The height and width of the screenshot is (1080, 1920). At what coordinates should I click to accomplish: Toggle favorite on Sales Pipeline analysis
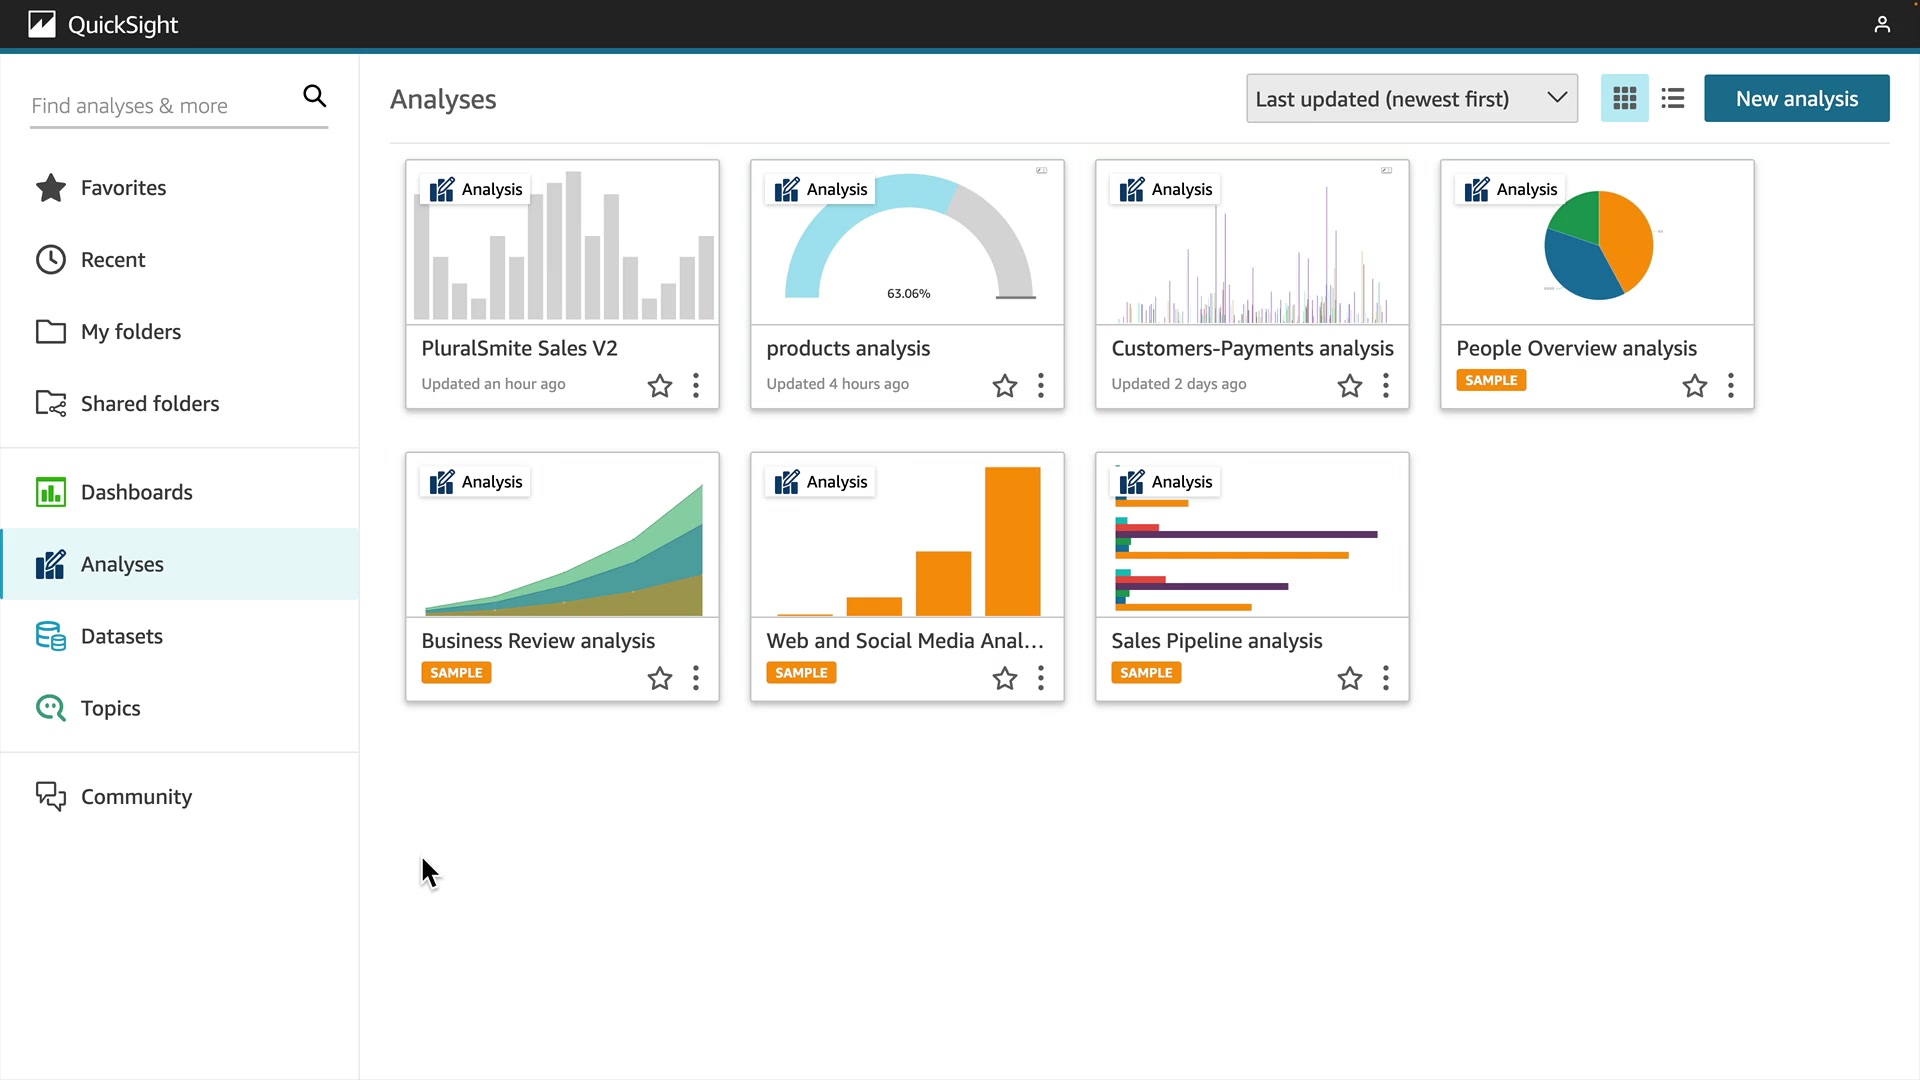(1349, 678)
